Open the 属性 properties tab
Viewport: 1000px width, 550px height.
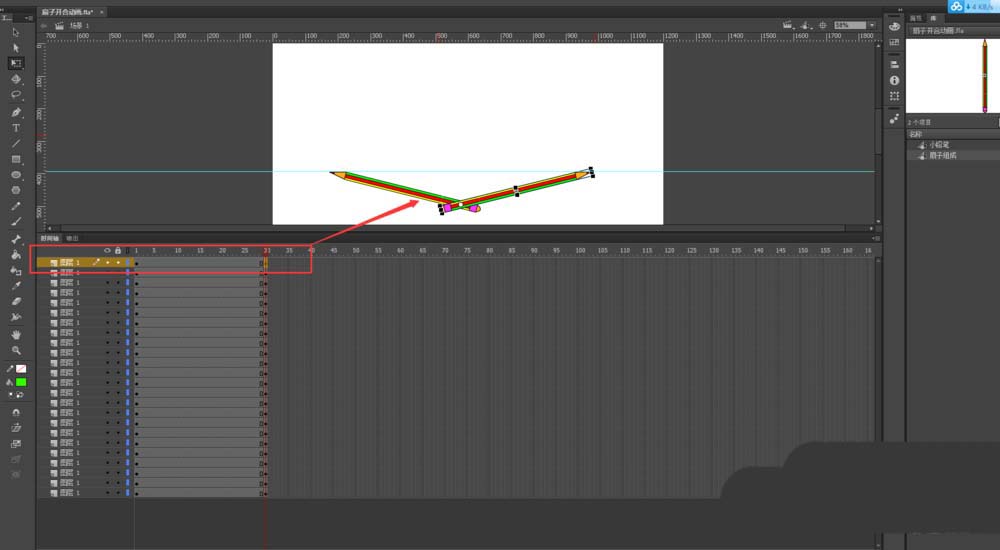point(915,18)
